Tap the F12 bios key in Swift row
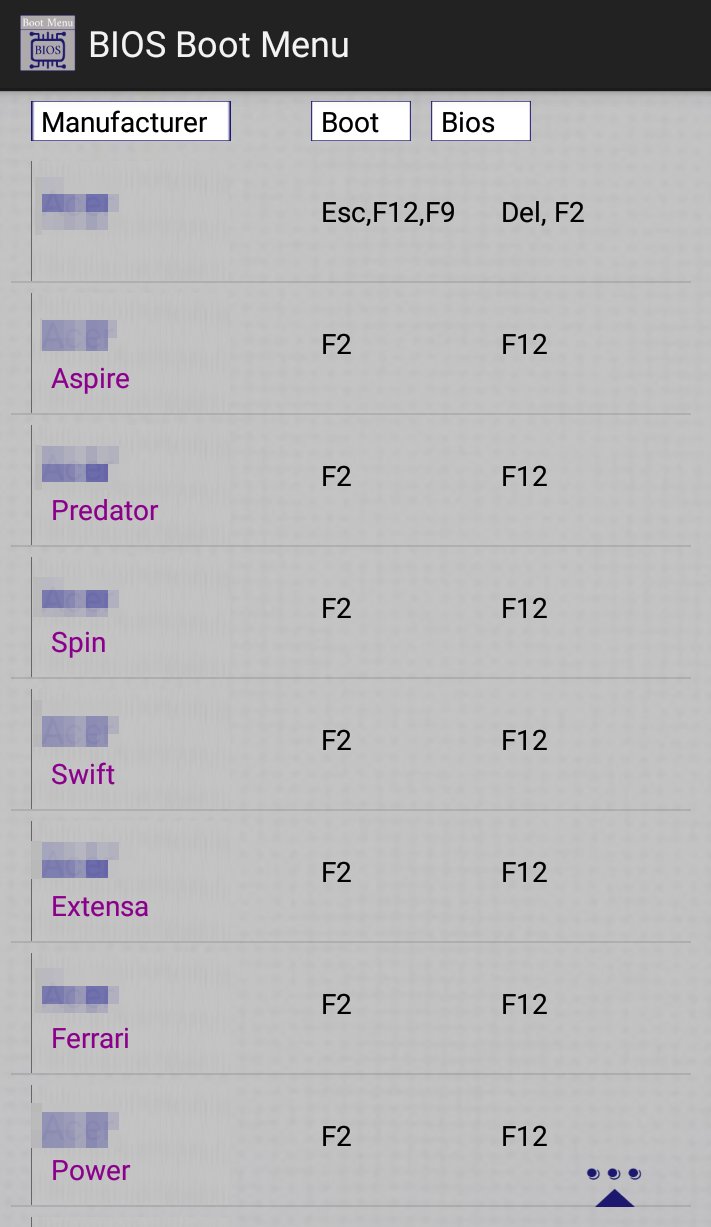This screenshot has width=711, height=1227. (524, 741)
